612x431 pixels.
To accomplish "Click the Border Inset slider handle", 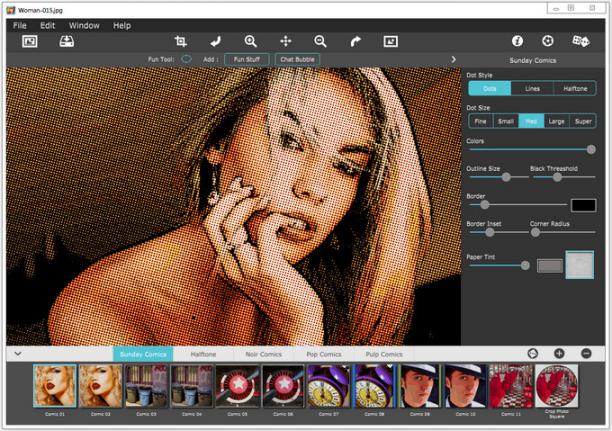I will [x=489, y=232].
